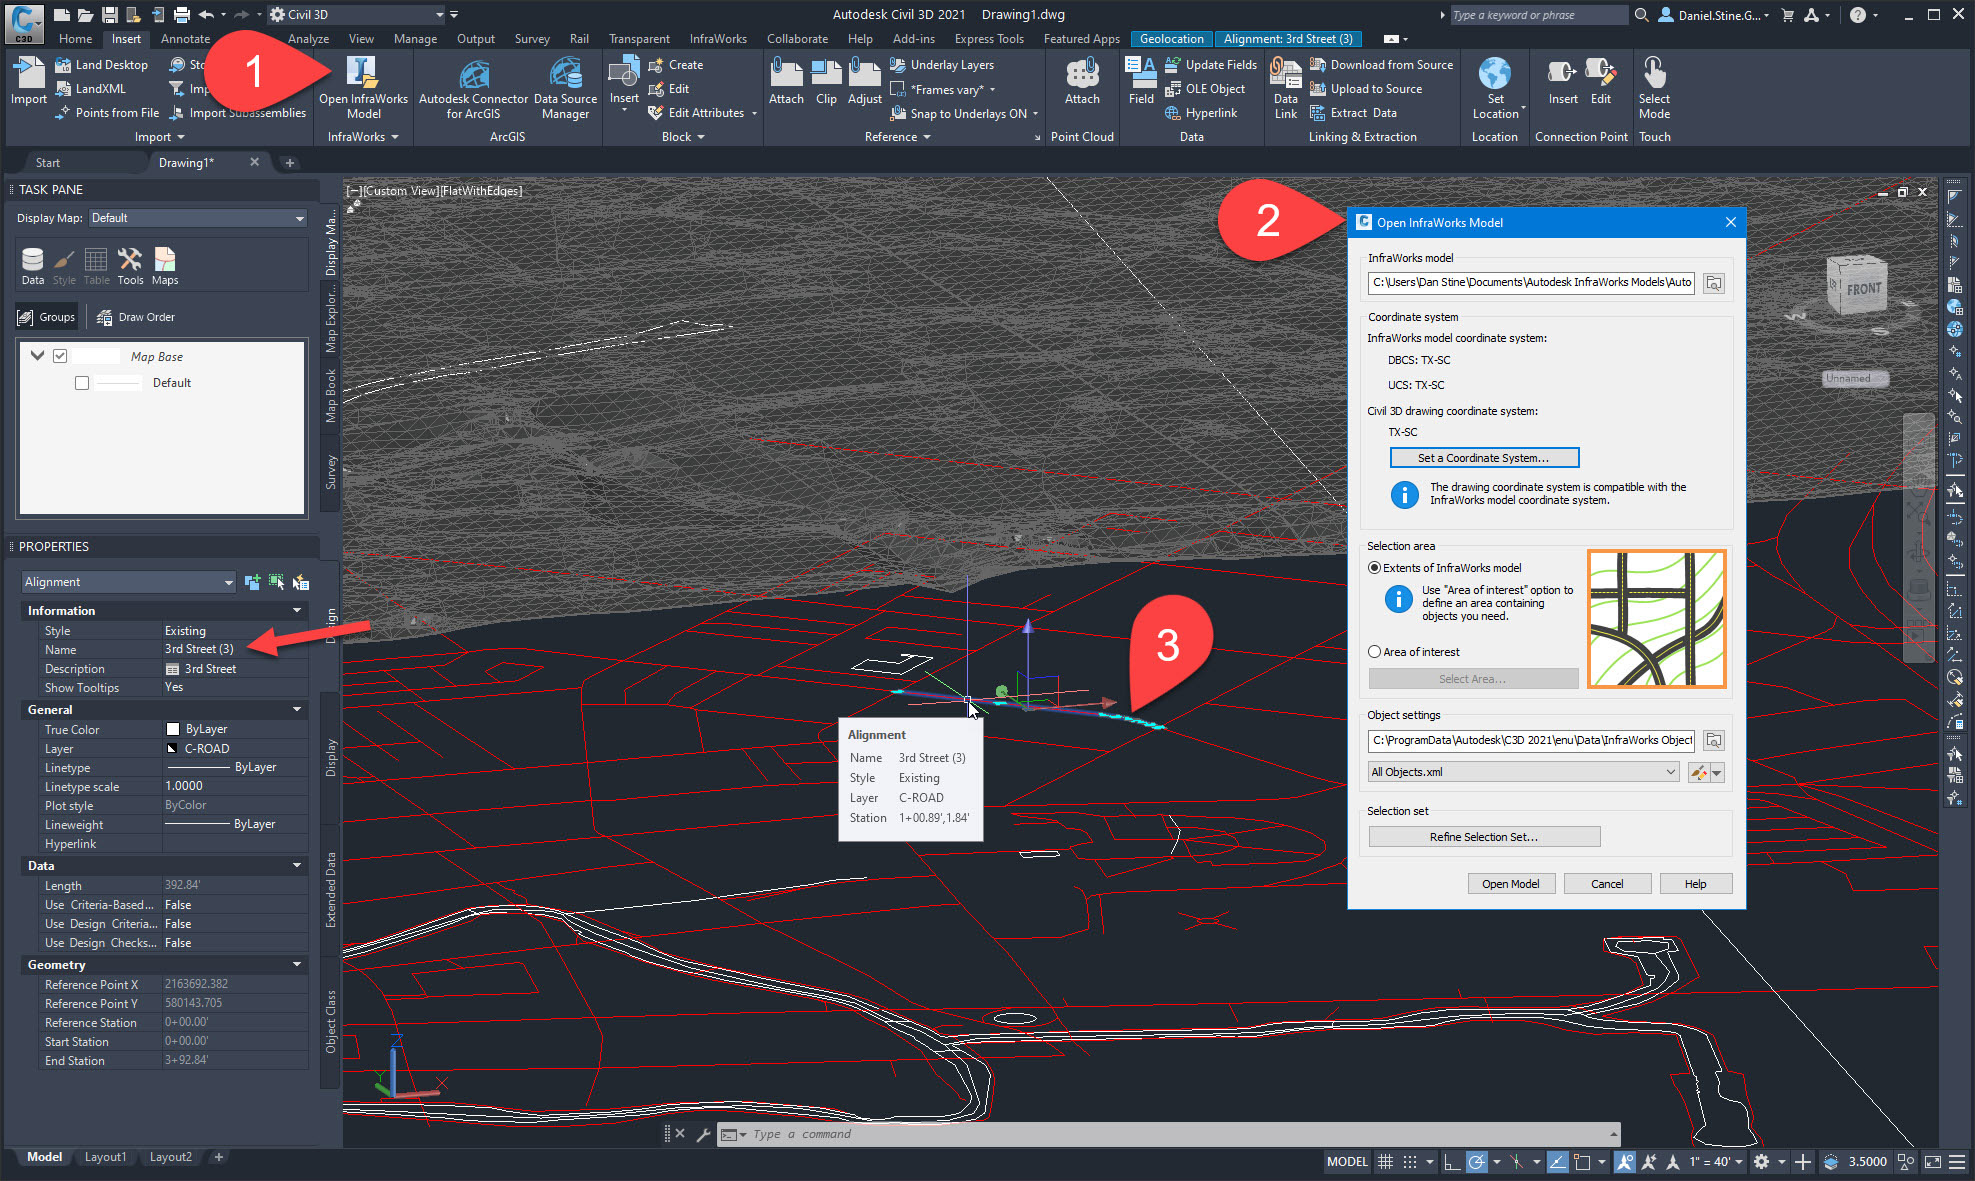Select Extents of InfraWorks model option

tap(1374, 568)
